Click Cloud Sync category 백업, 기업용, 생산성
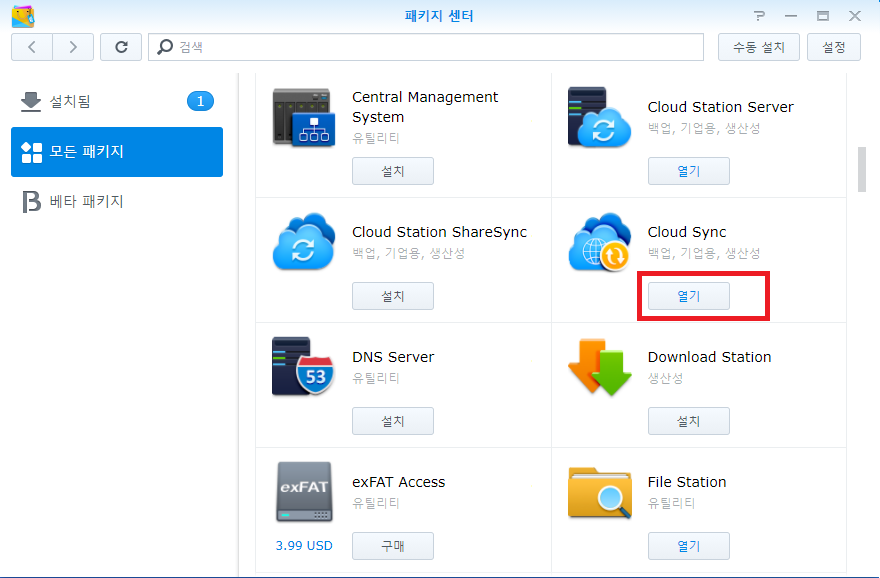This screenshot has height=578, width=880. tap(704, 254)
